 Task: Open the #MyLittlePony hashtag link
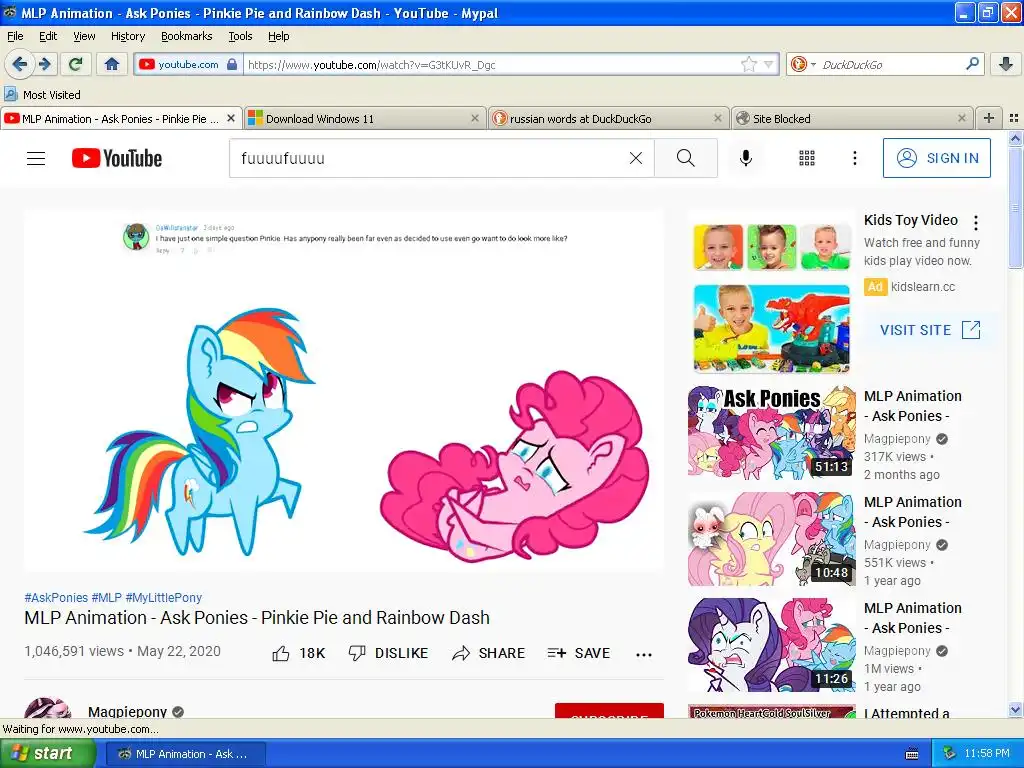pyautogui.click(x=163, y=598)
